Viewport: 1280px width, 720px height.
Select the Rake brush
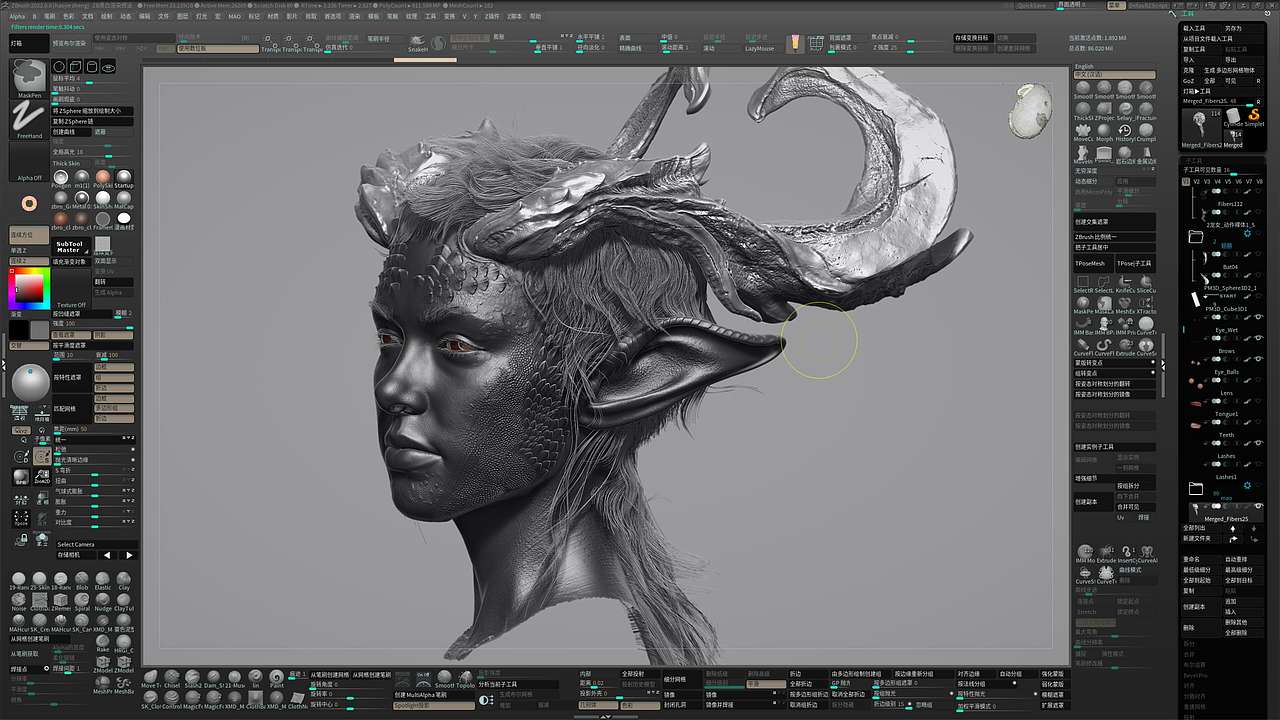(103, 644)
